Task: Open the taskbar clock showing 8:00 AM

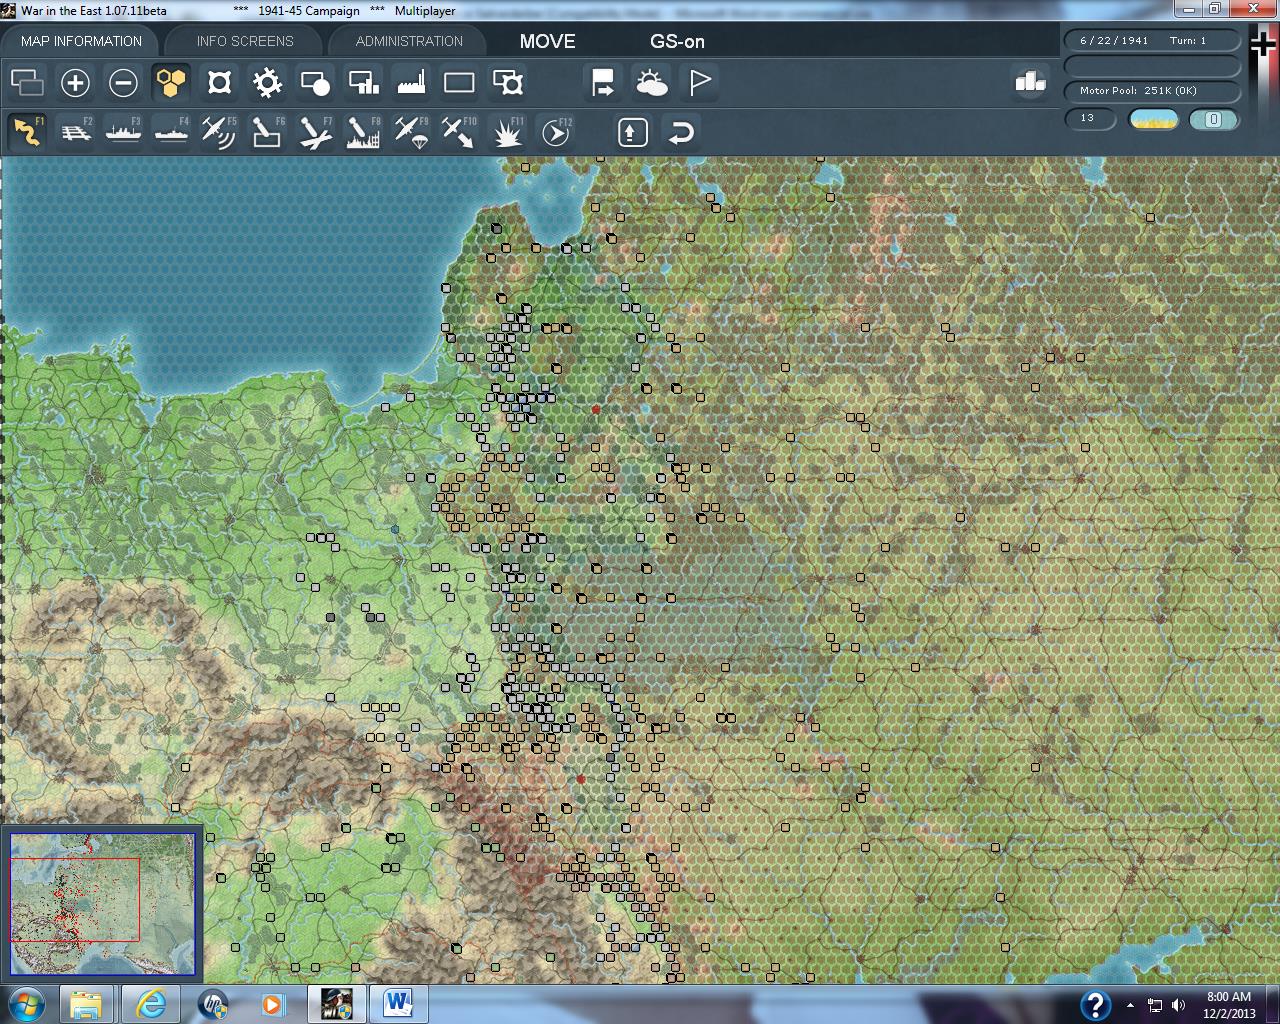Action: coord(1229,1005)
